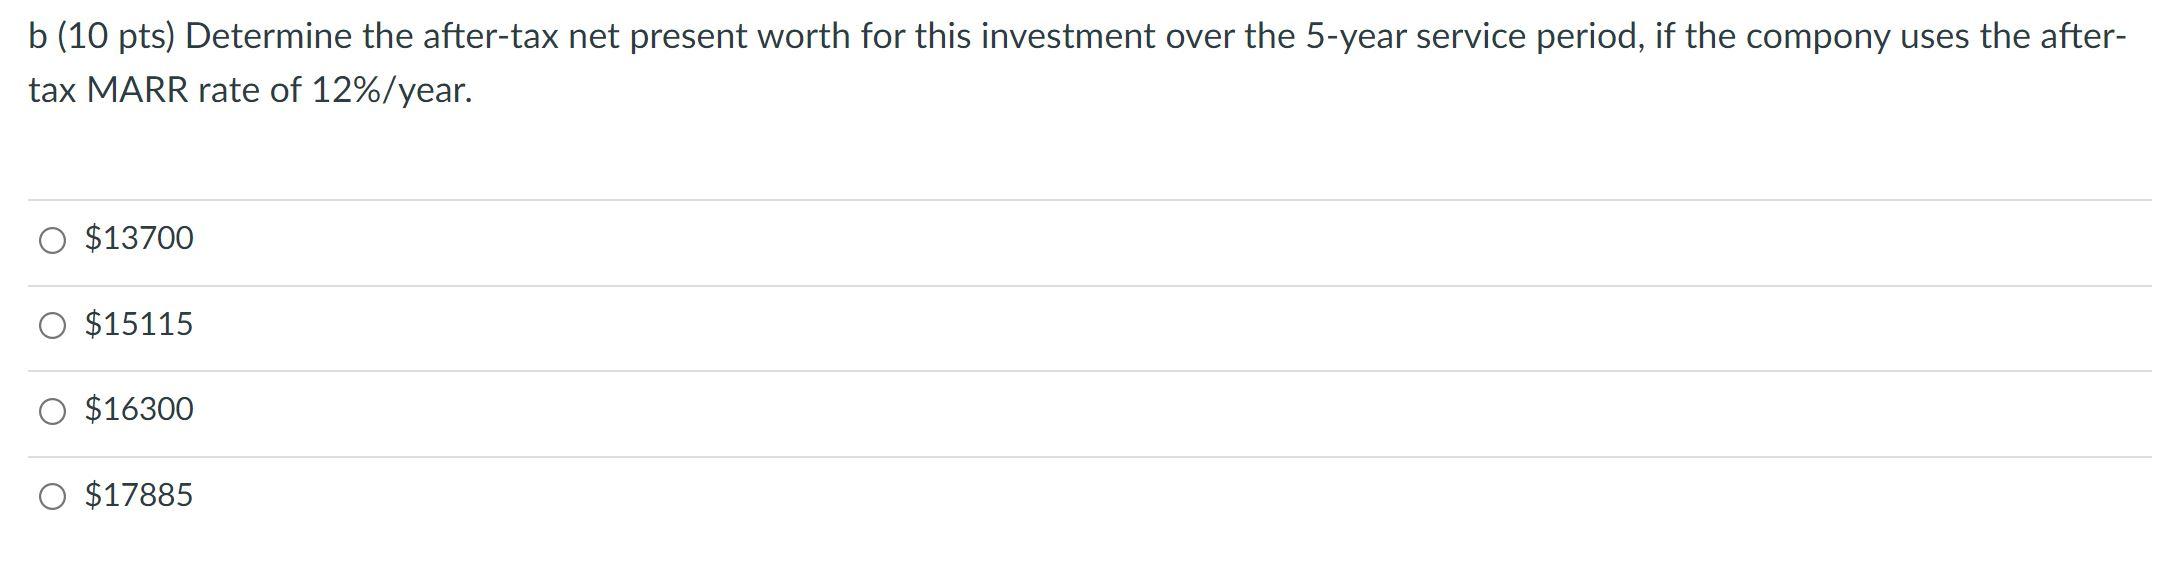The height and width of the screenshot is (579, 2181).
Task: Mark the second answer choice circle
Action: tap(53, 326)
